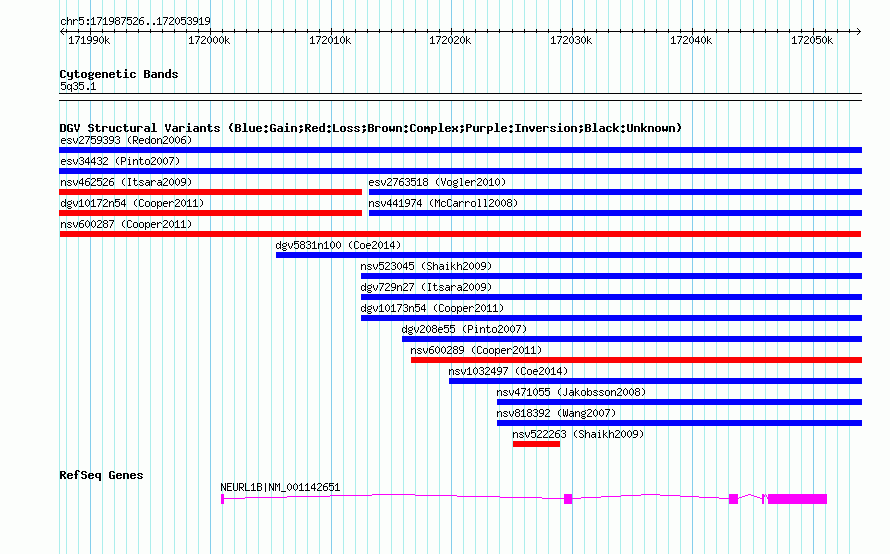Select the esv34432 (Pinto2007) variant label

pos(120,161)
